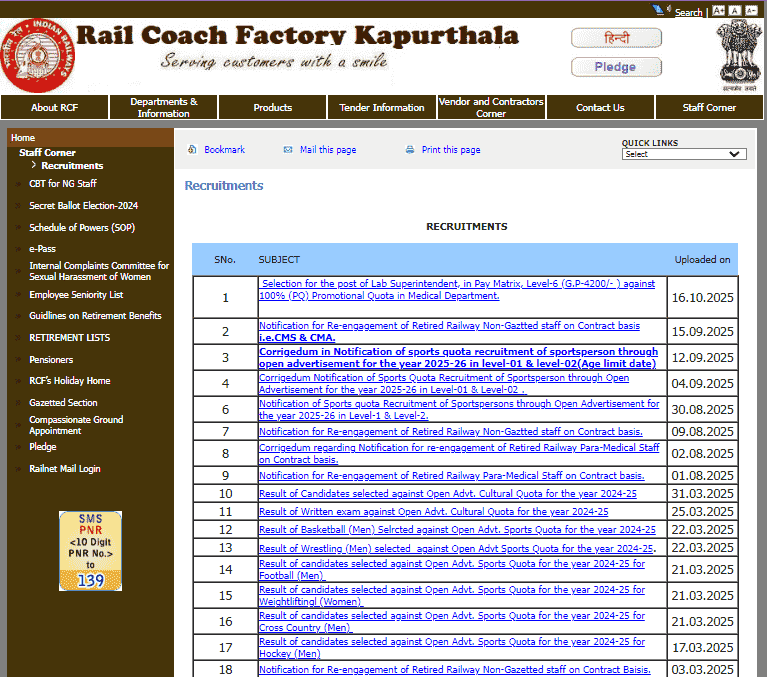The height and width of the screenshot is (677, 767).
Task: Open Cross Country (Men) result link
Action: point(451,621)
